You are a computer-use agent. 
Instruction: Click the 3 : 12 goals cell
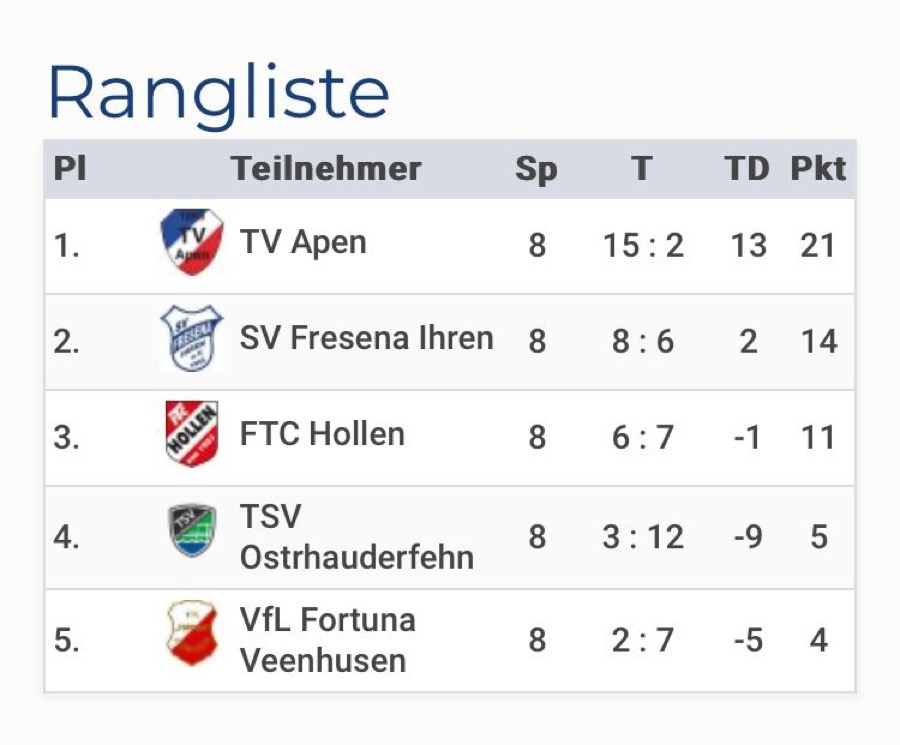click(643, 537)
